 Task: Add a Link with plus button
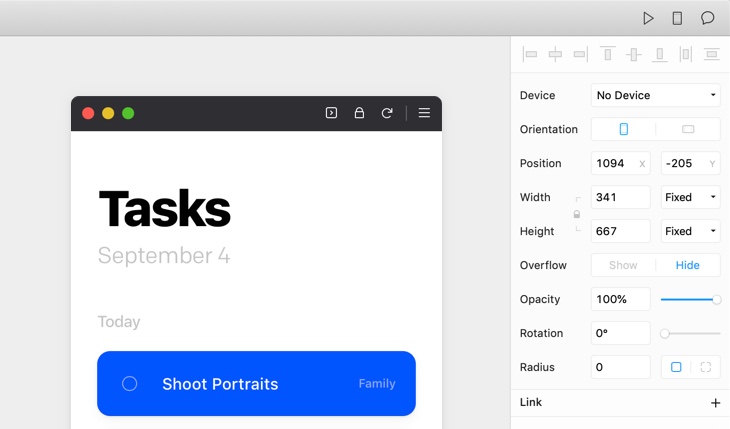(x=715, y=403)
